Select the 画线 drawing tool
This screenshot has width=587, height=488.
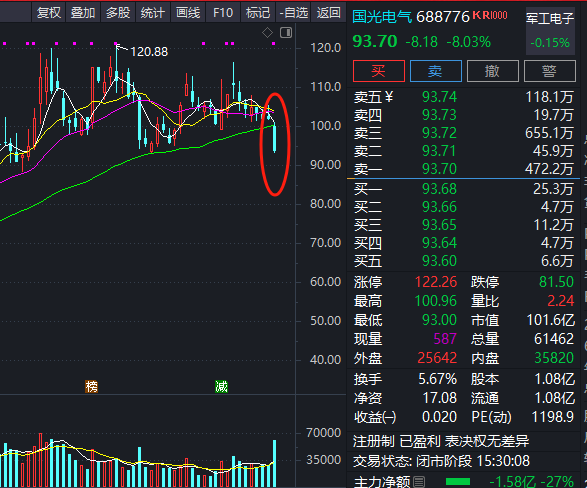click(x=188, y=13)
